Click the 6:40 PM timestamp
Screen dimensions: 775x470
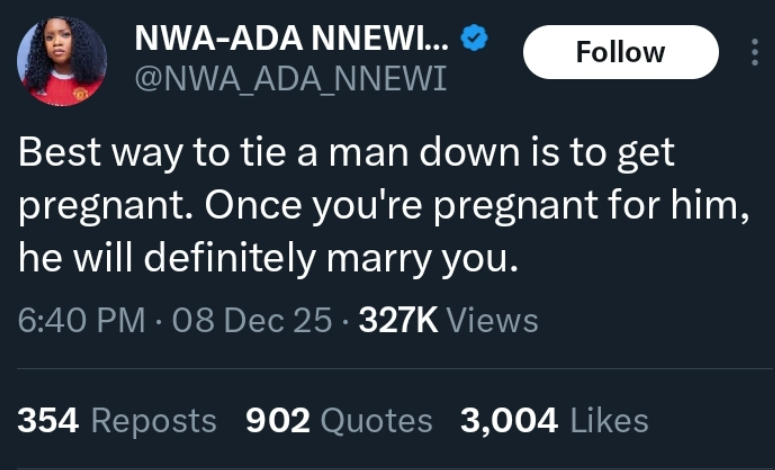pyautogui.click(x=82, y=320)
